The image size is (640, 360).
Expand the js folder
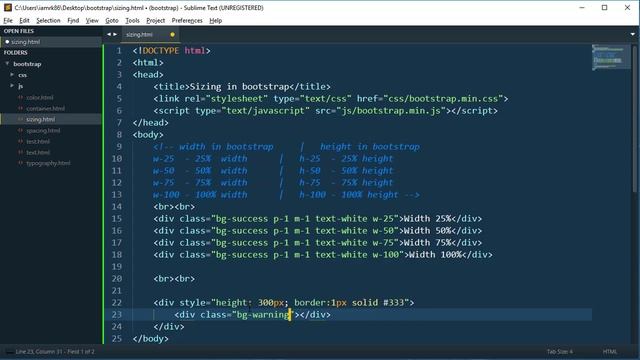click(x=12, y=86)
